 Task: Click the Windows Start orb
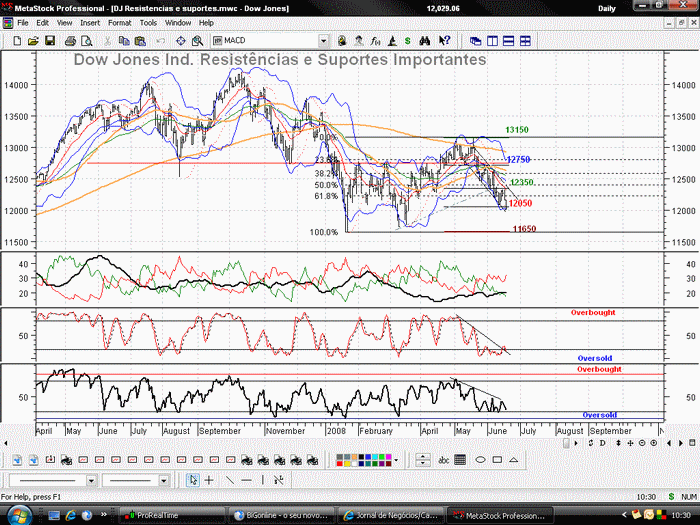click(19, 515)
